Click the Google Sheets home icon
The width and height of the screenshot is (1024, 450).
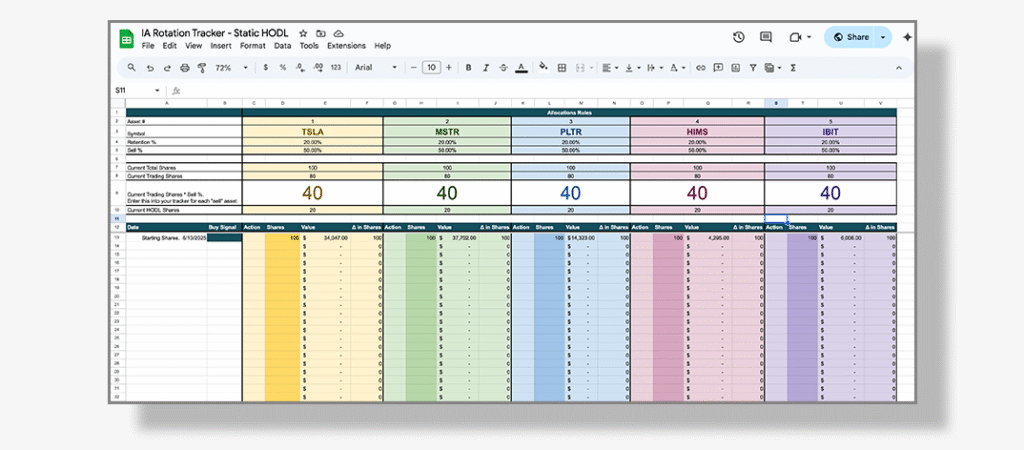tap(127, 39)
